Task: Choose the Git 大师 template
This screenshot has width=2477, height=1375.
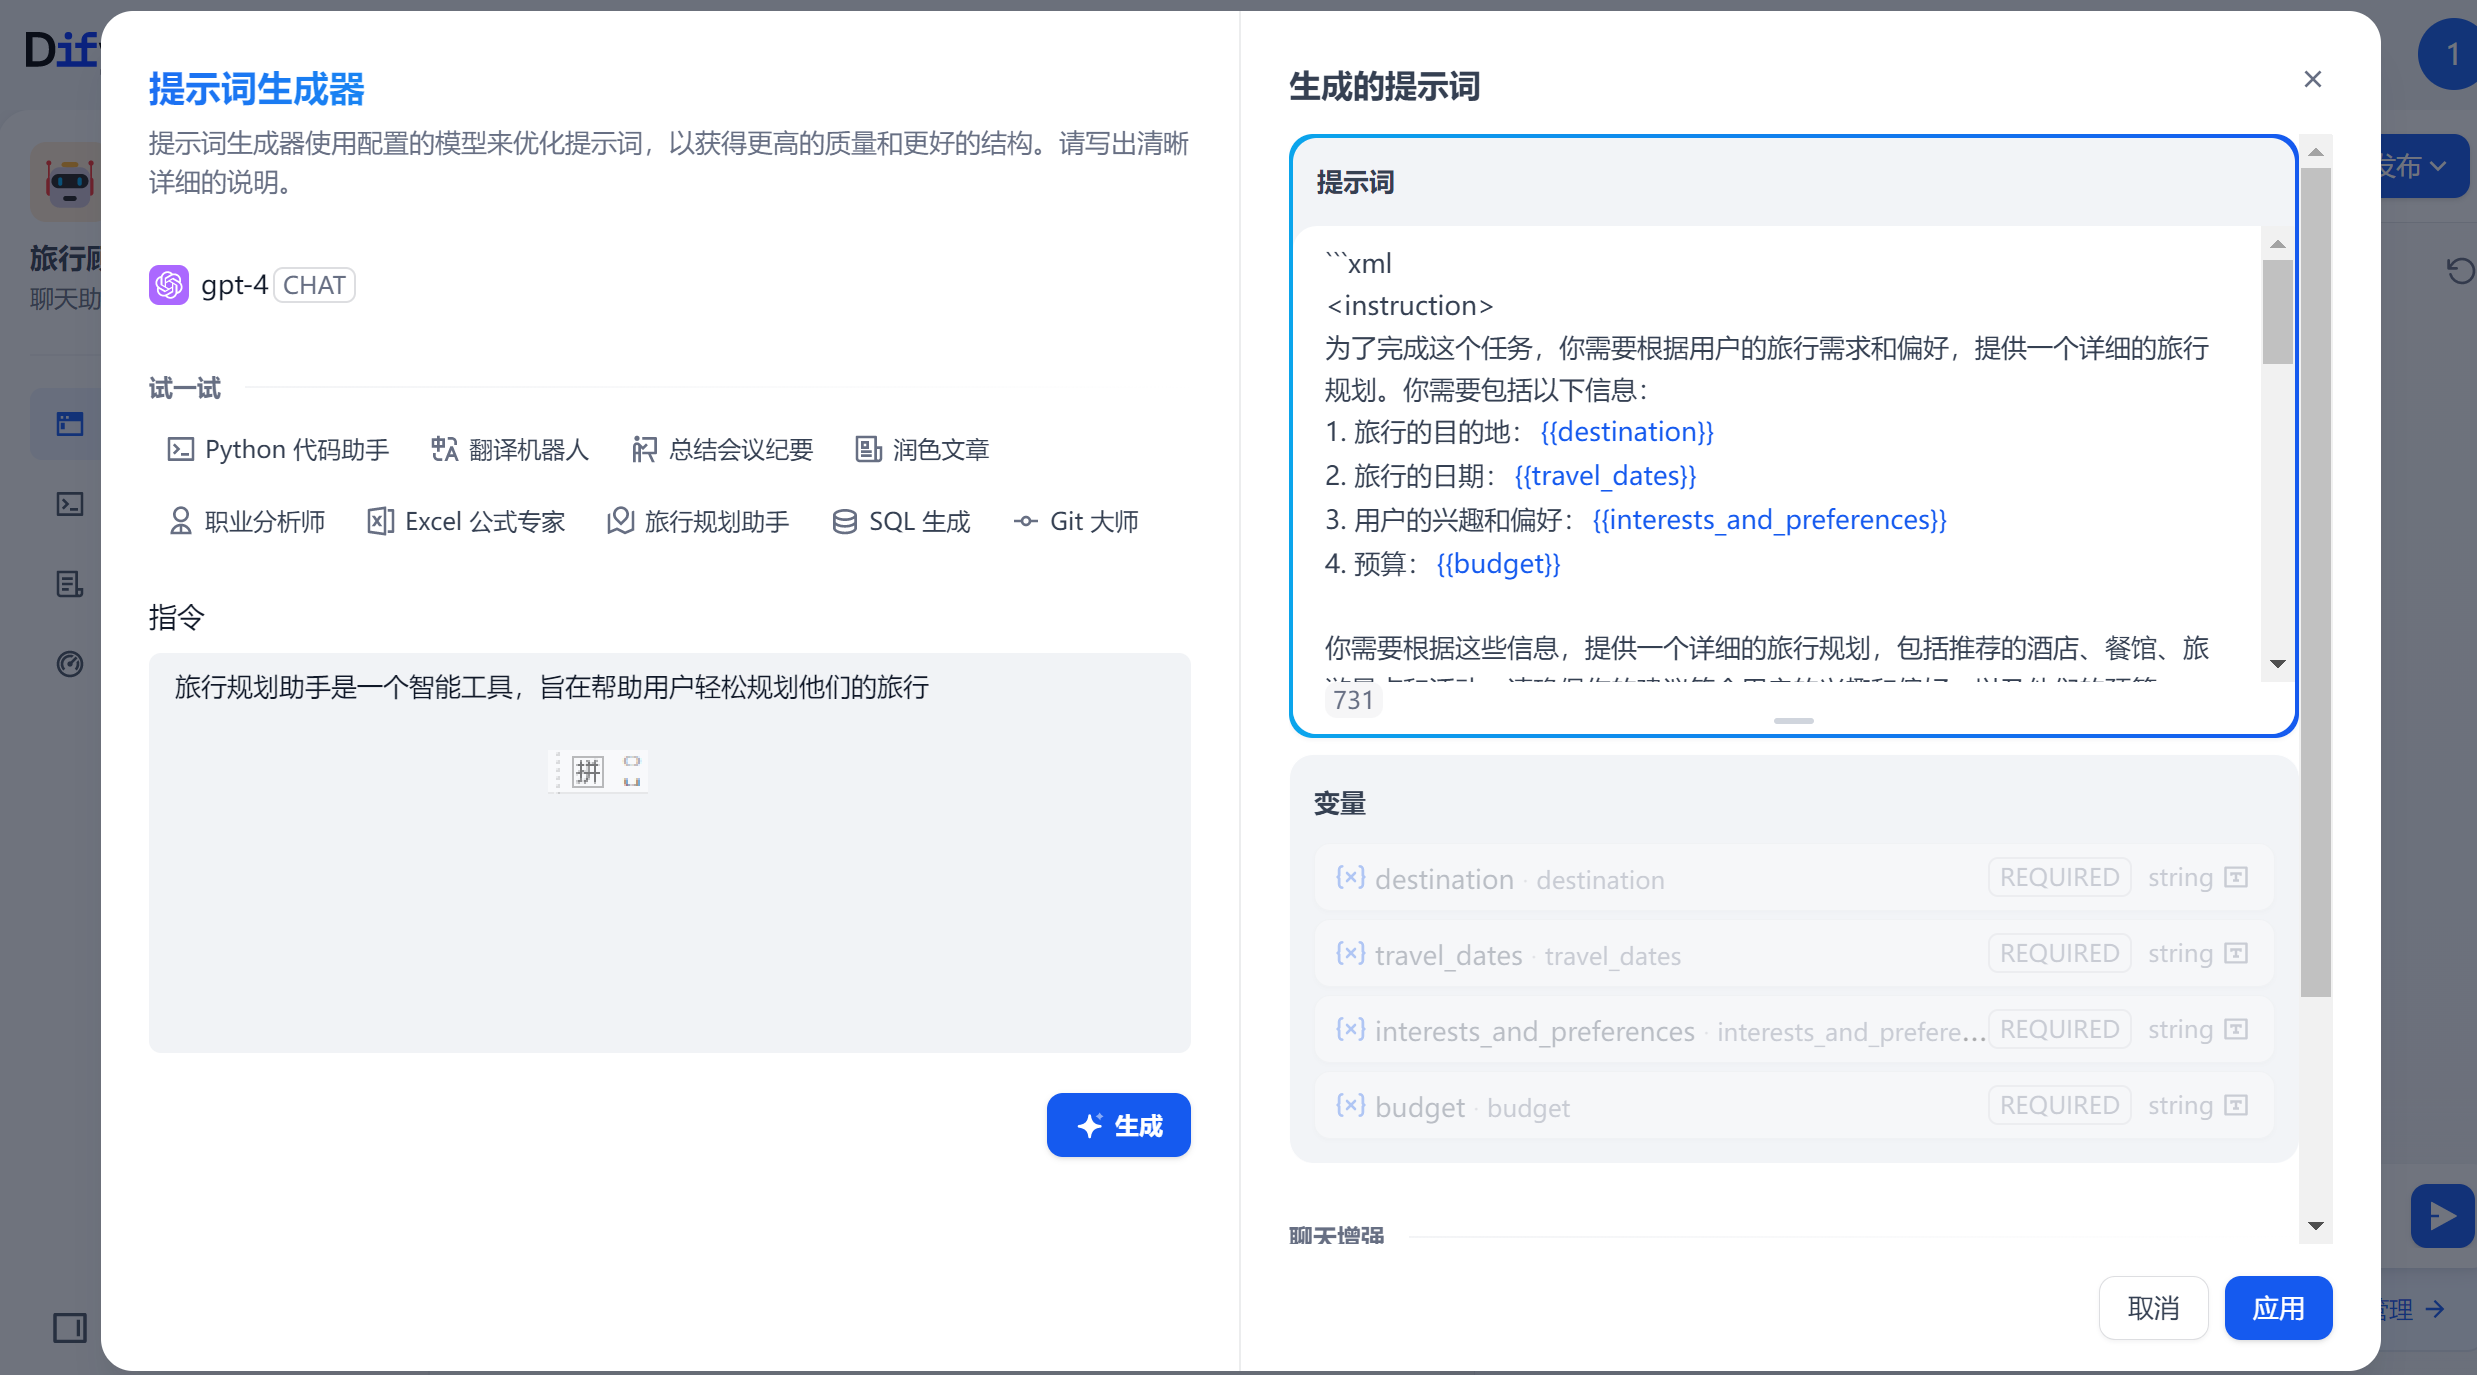Action: (x=1076, y=522)
